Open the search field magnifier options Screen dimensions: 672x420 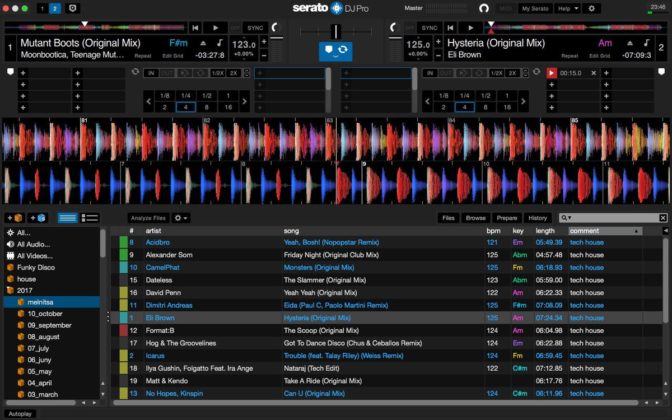pos(566,218)
